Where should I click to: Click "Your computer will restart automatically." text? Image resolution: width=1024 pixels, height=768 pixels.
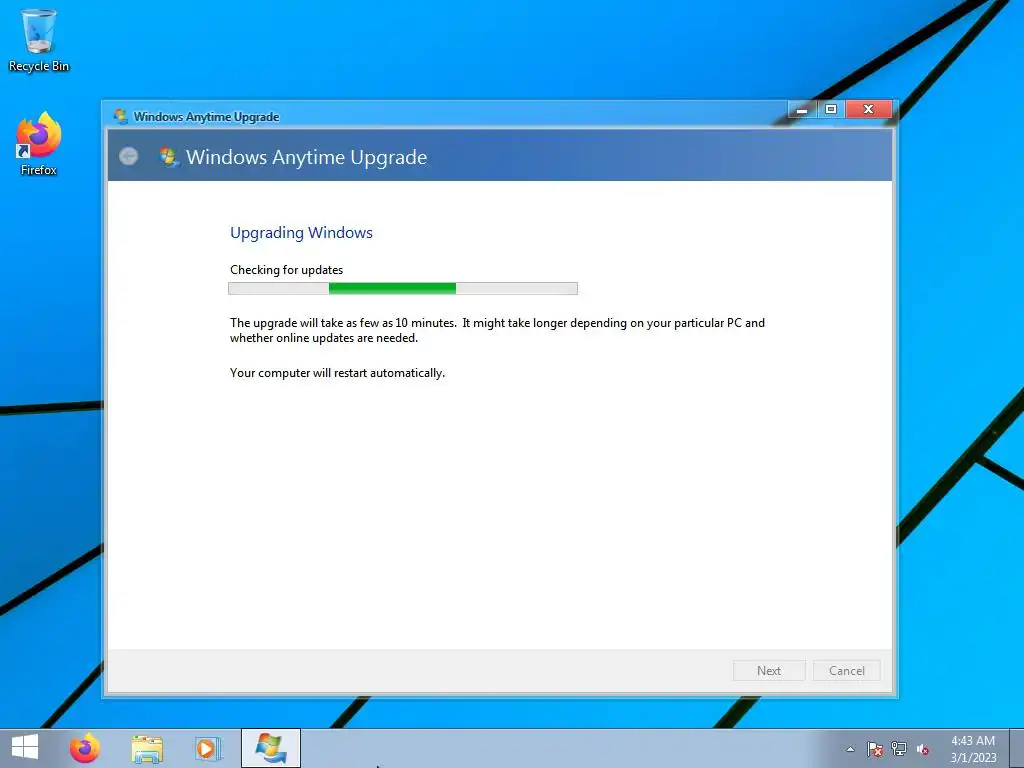coord(337,373)
